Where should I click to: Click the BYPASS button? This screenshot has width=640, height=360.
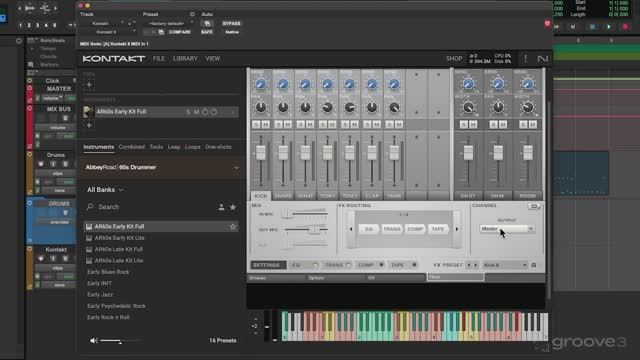click(x=231, y=23)
